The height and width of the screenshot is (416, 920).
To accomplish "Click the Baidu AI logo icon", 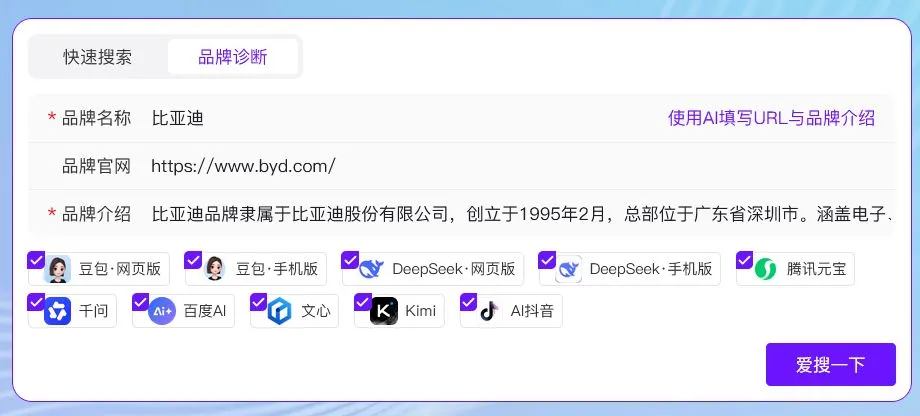I will [x=162, y=311].
